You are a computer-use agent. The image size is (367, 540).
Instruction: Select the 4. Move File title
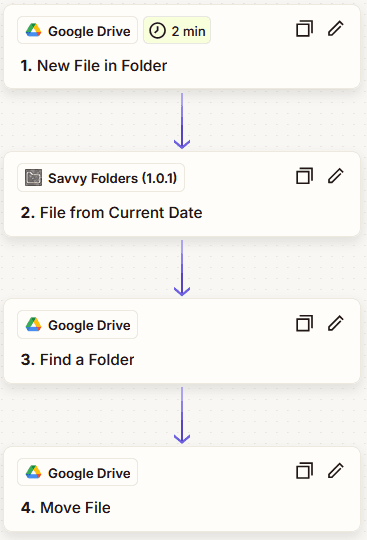coord(65,508)
